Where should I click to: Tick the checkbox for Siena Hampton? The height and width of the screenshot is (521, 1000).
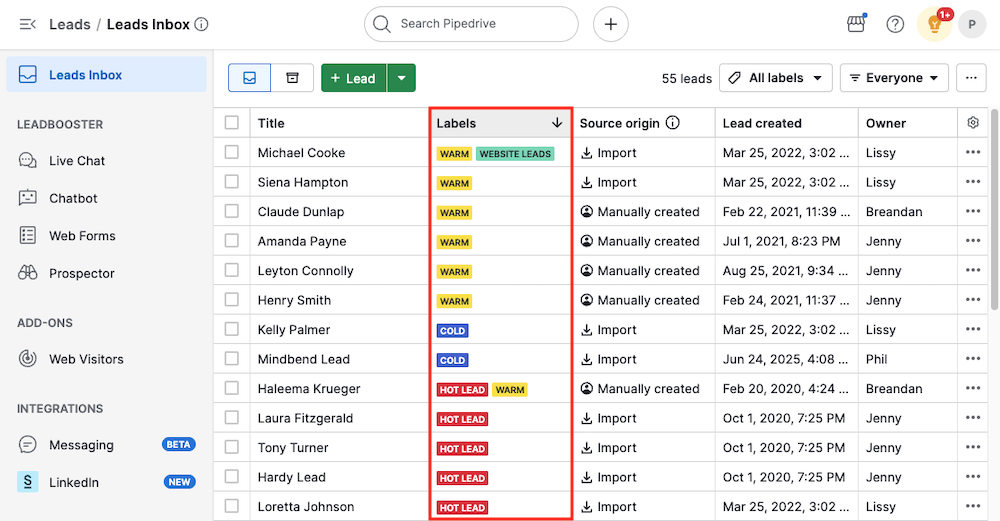pos(232,182)
